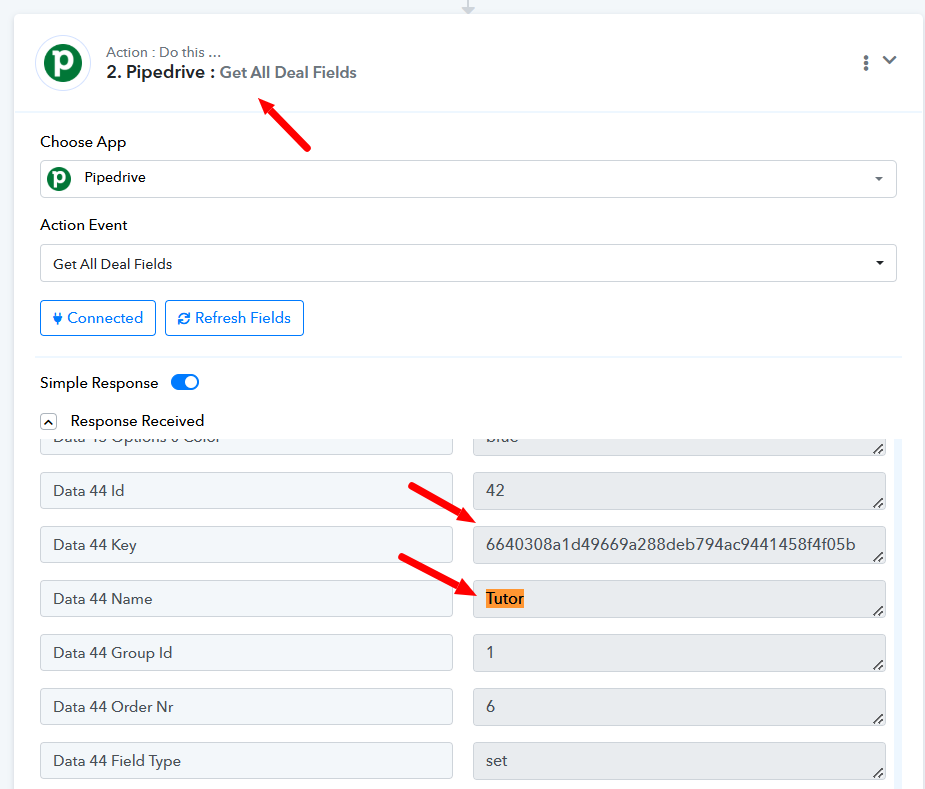Image resolution: width=925 pixels, height=789 pixels.
Task: Click the Pipedrive icon inside Choose App field
Action: pos(59,178)
